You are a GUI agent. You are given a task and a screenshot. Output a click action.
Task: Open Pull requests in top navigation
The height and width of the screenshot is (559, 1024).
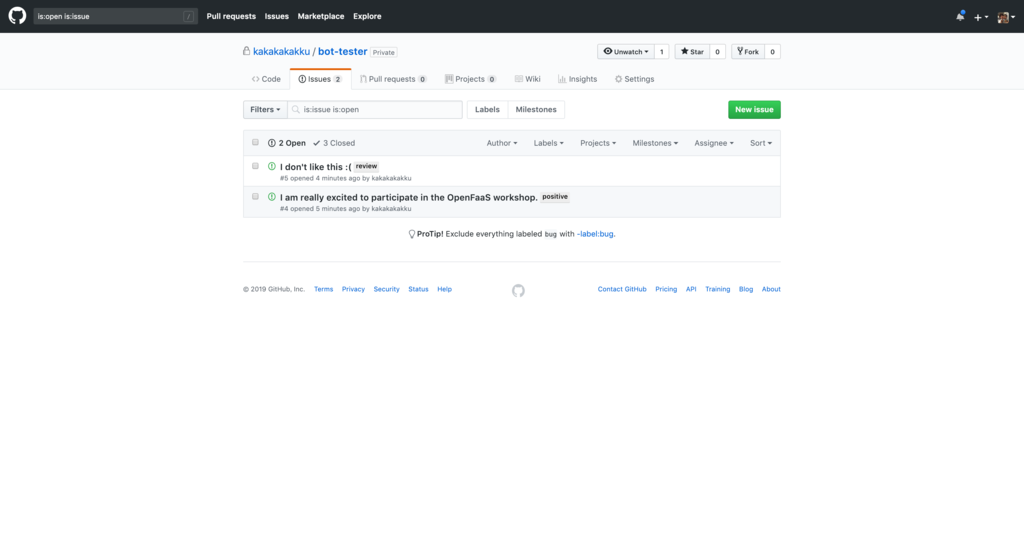click(231, 16)
